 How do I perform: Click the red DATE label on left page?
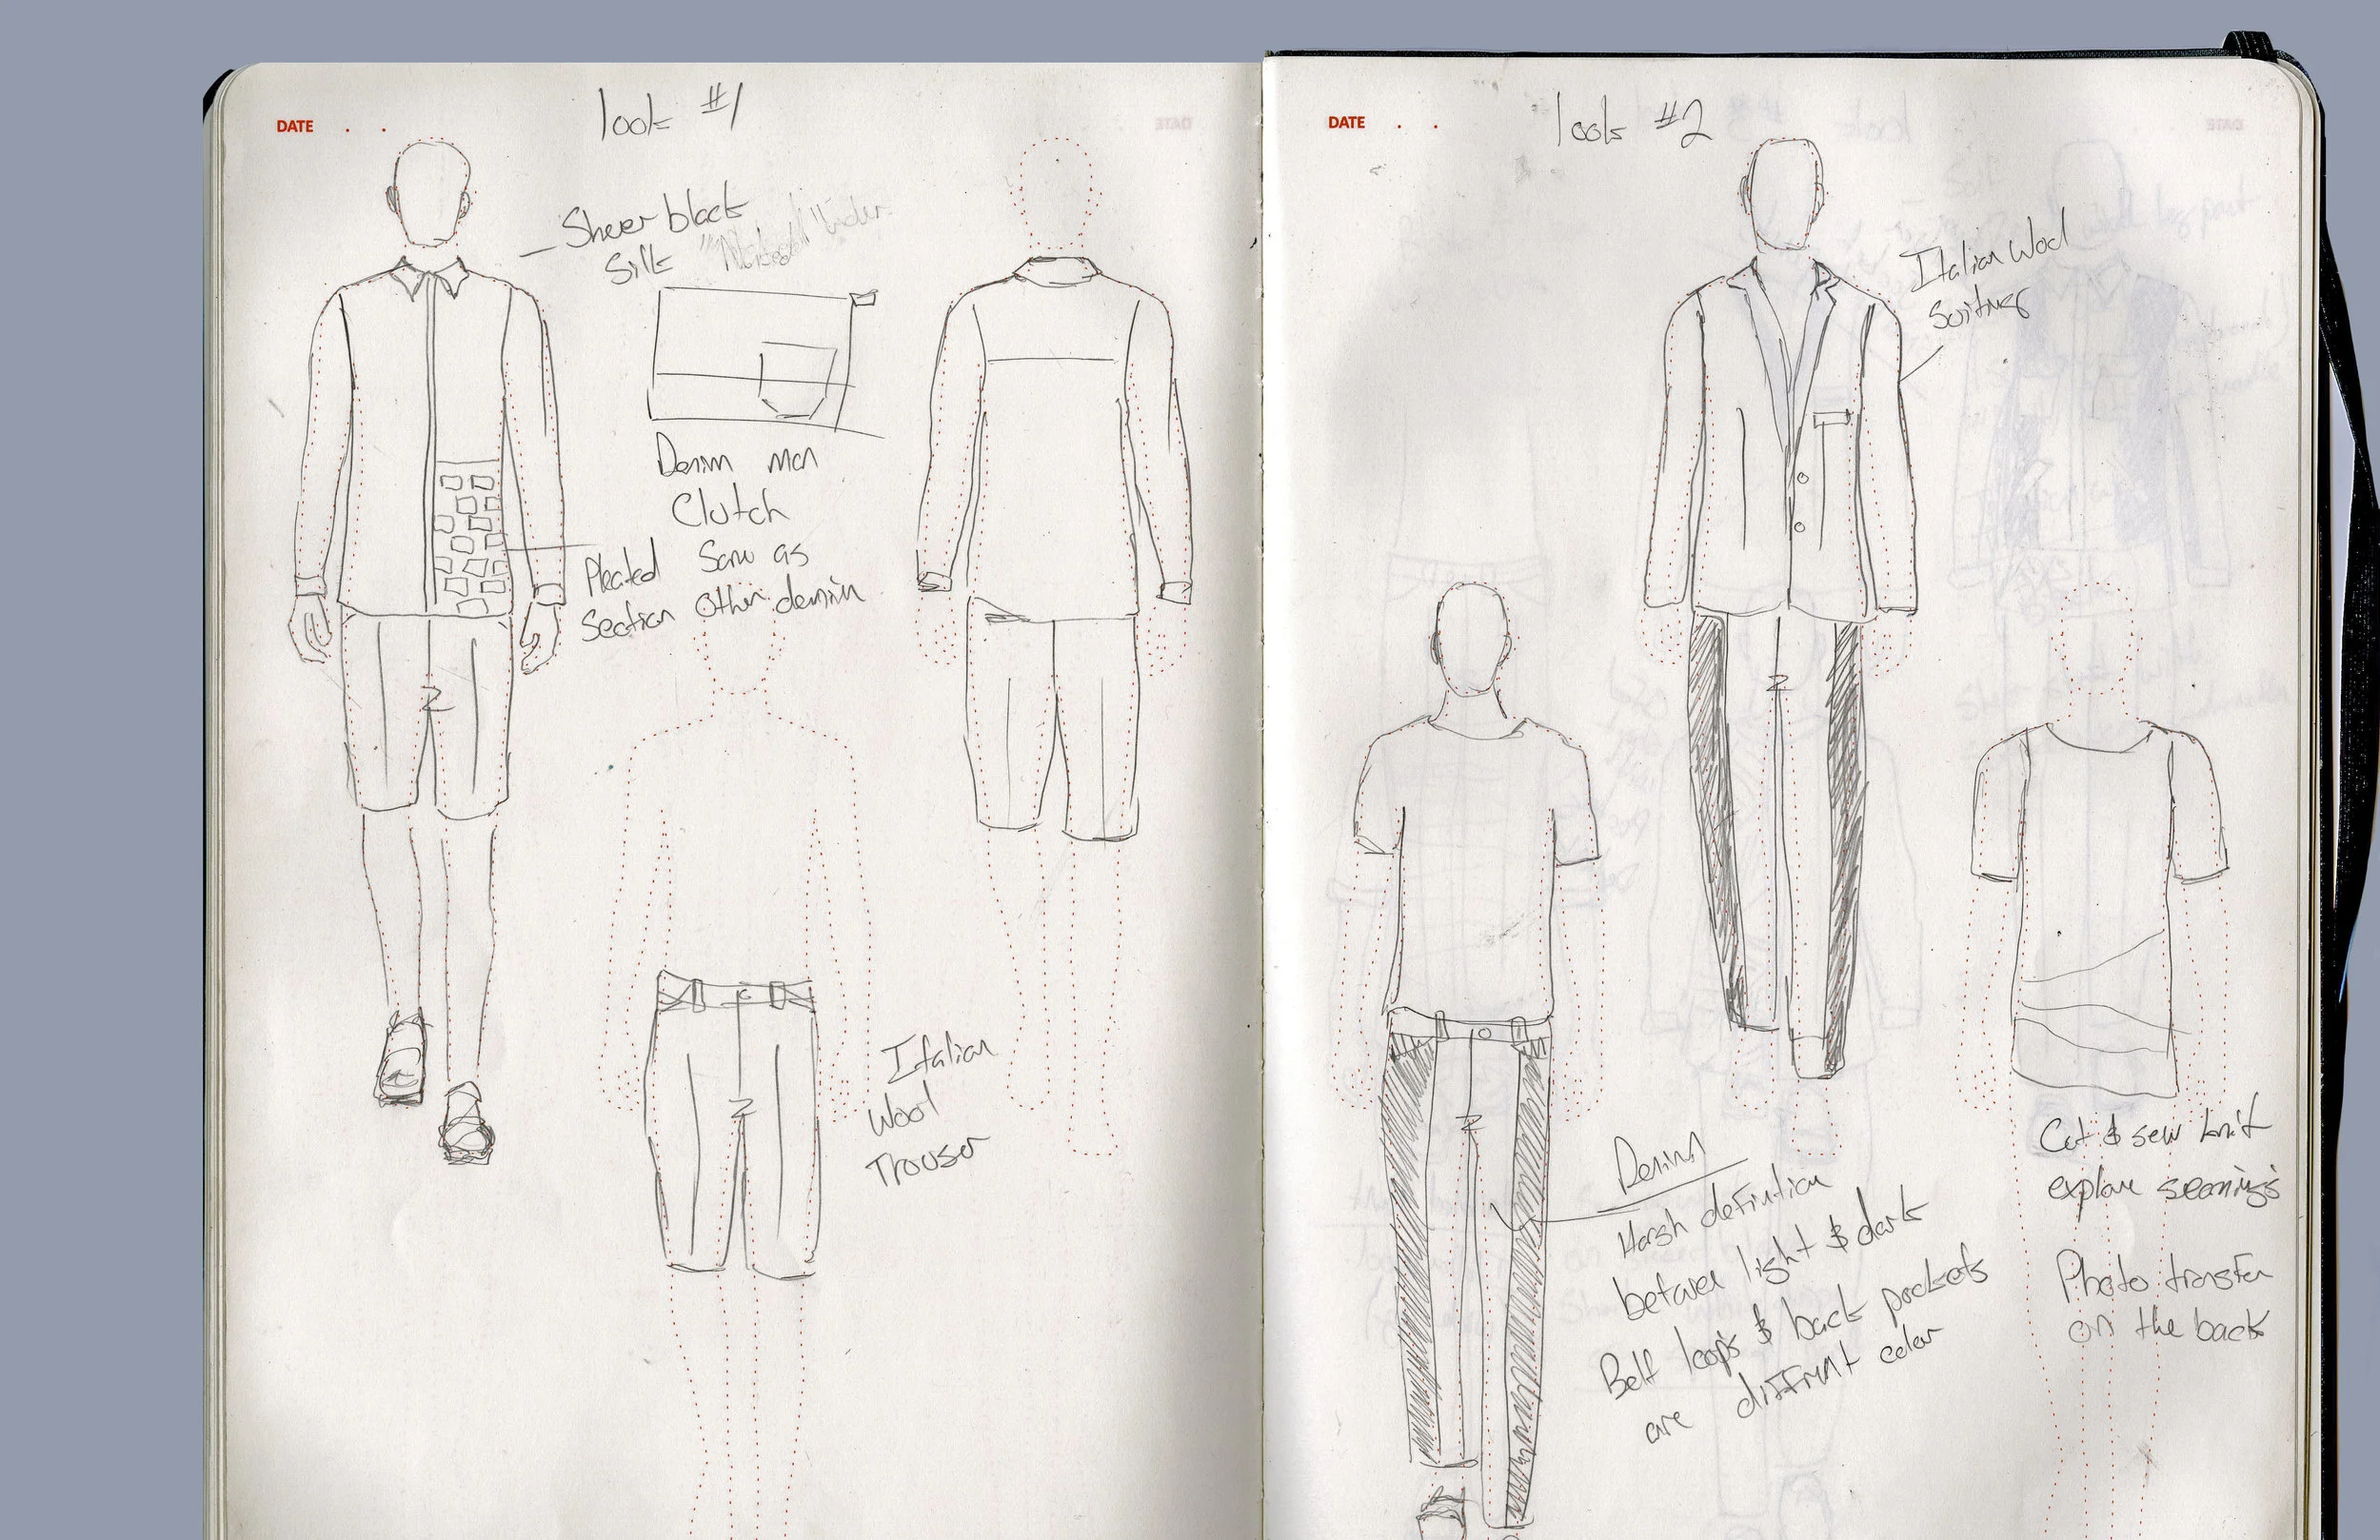(294, 127)
